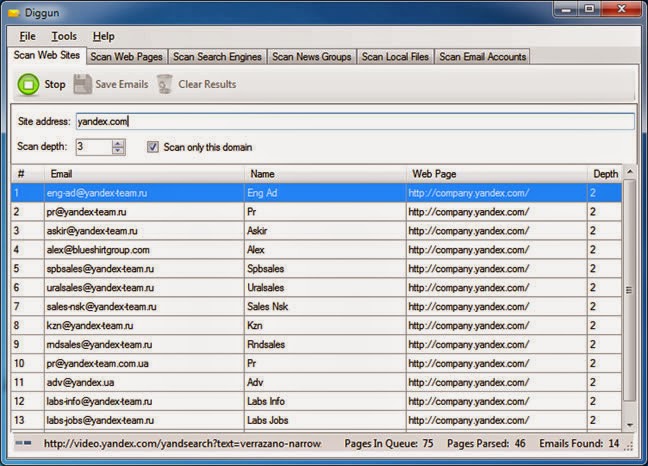Click the green Stop scan icon
This screenshot has width=648, height=466.
click(x=28, y=84)
